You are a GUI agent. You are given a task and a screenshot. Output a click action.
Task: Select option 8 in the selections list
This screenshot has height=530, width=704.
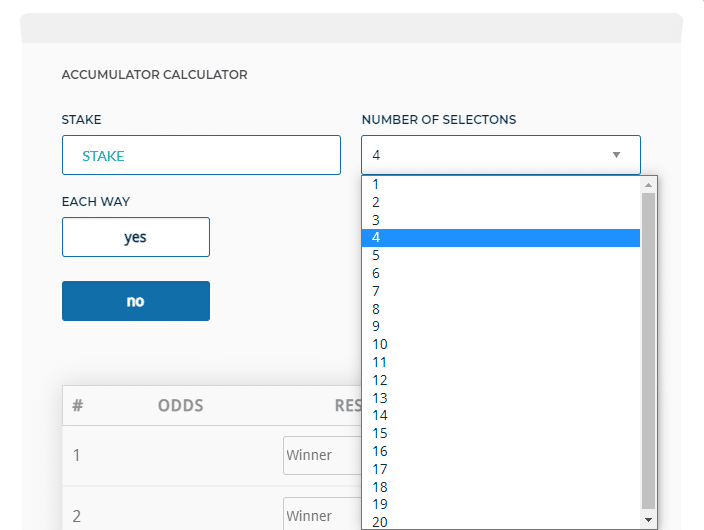[501, 309]
